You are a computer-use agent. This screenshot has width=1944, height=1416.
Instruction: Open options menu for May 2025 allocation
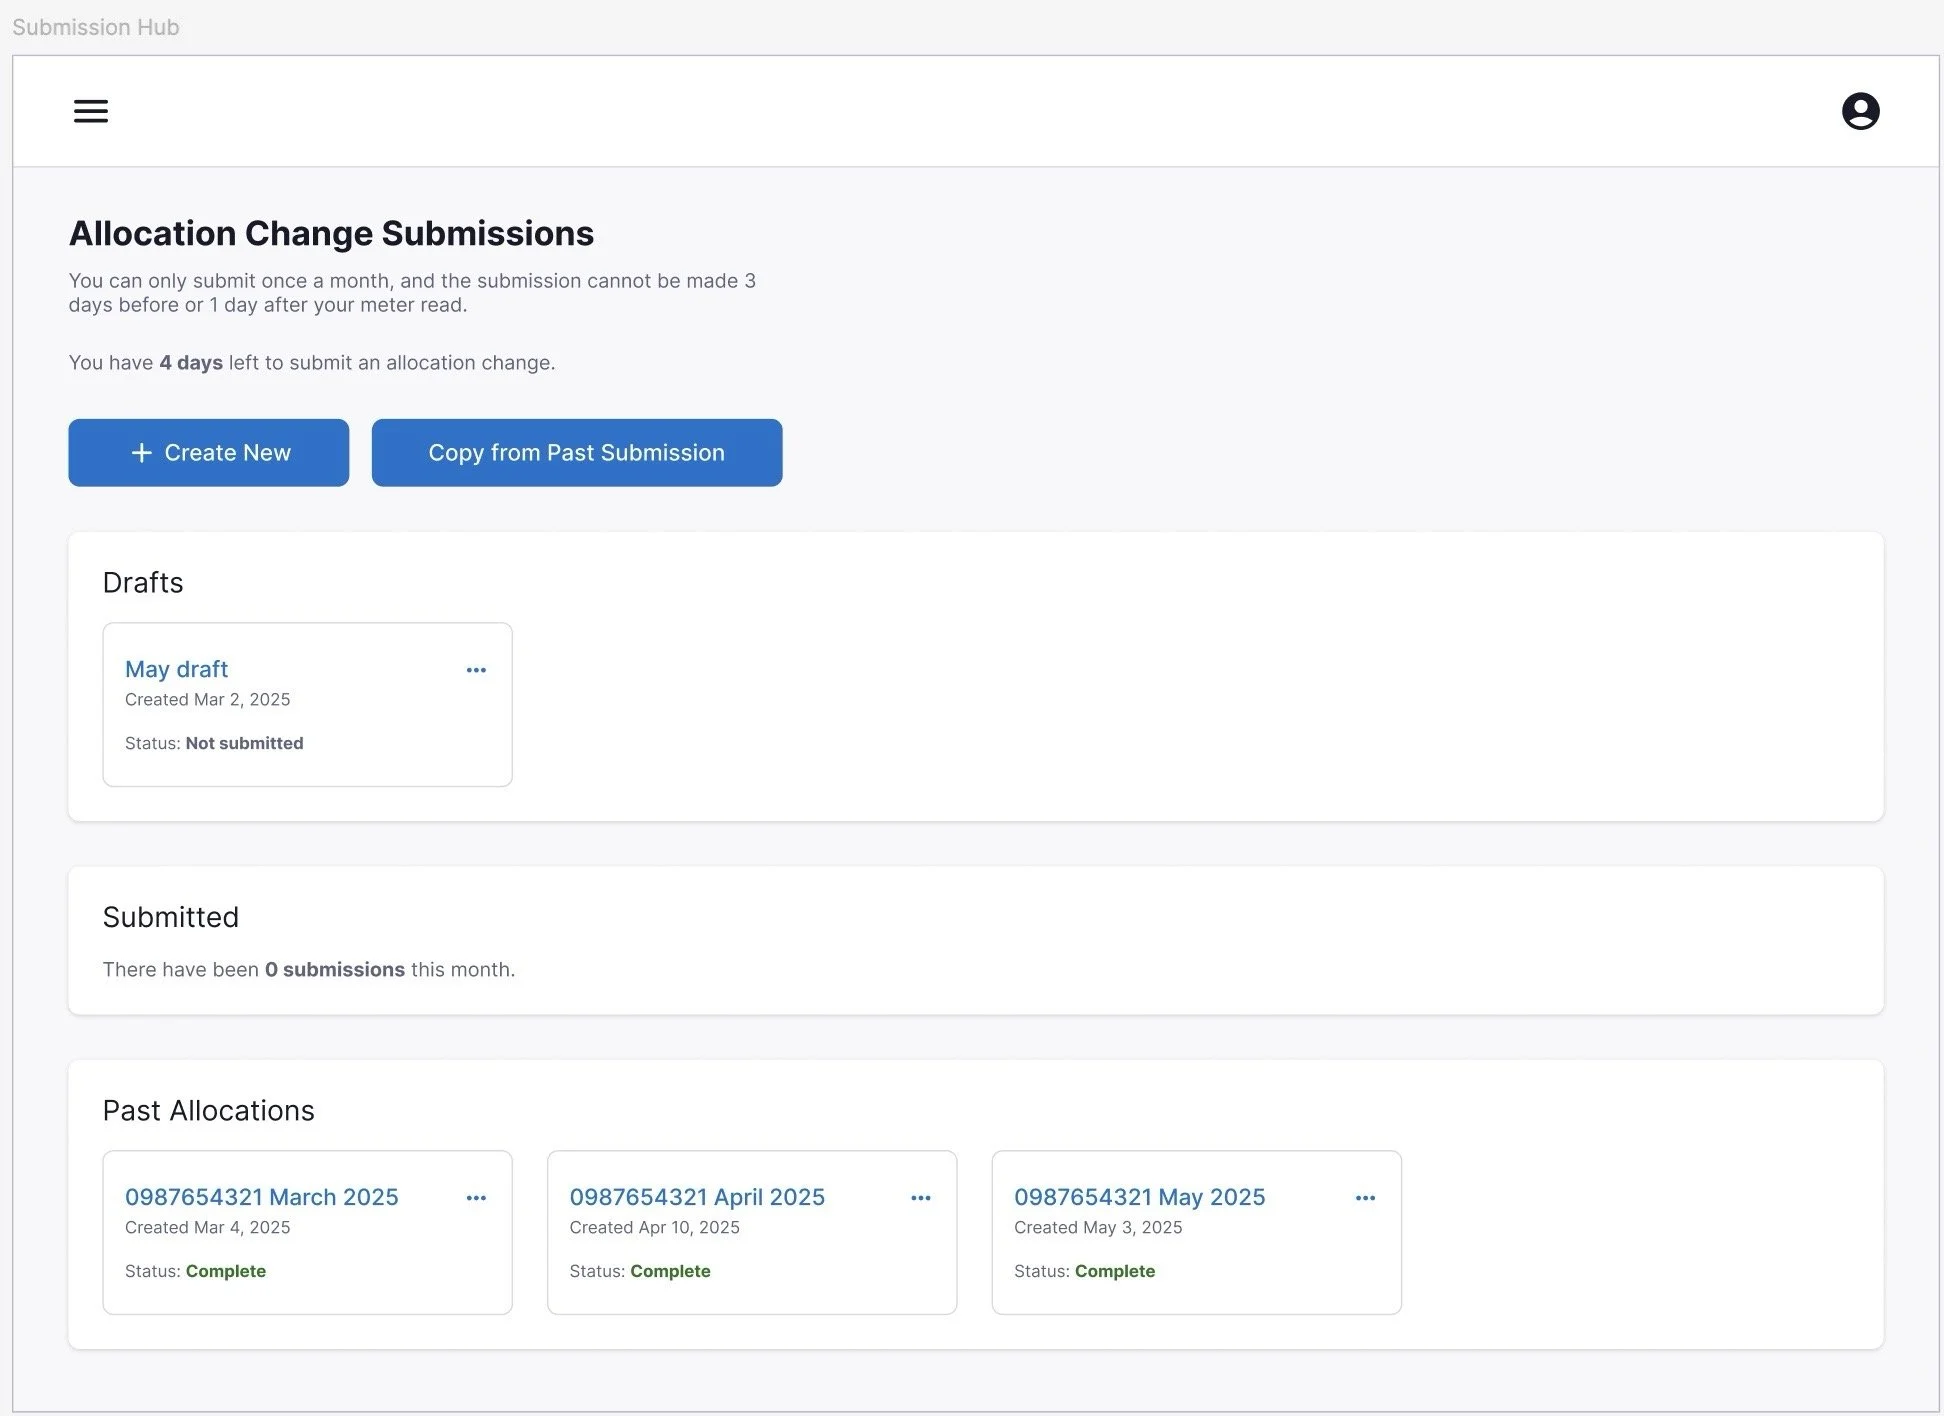(1365, 1198)
